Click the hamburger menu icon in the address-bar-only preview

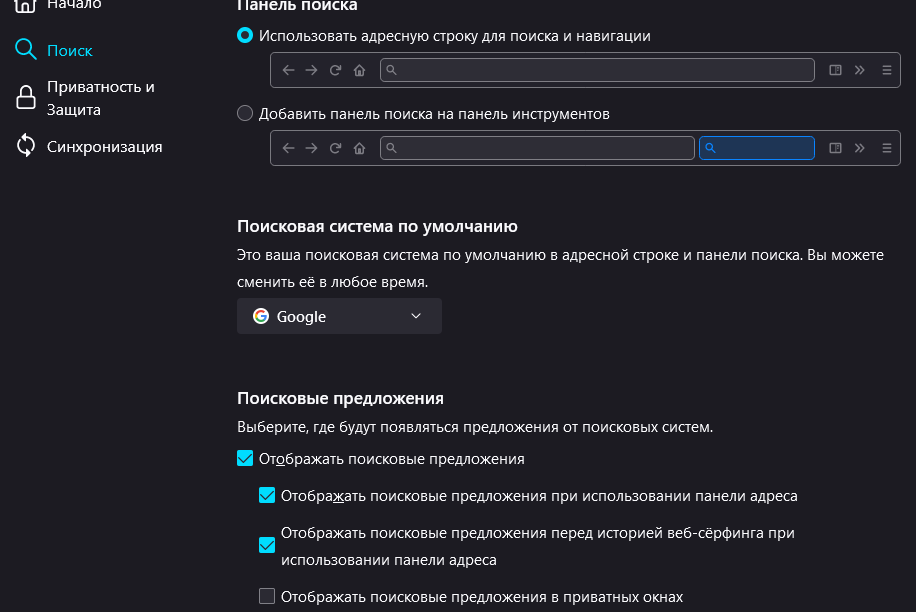(886, 70)
